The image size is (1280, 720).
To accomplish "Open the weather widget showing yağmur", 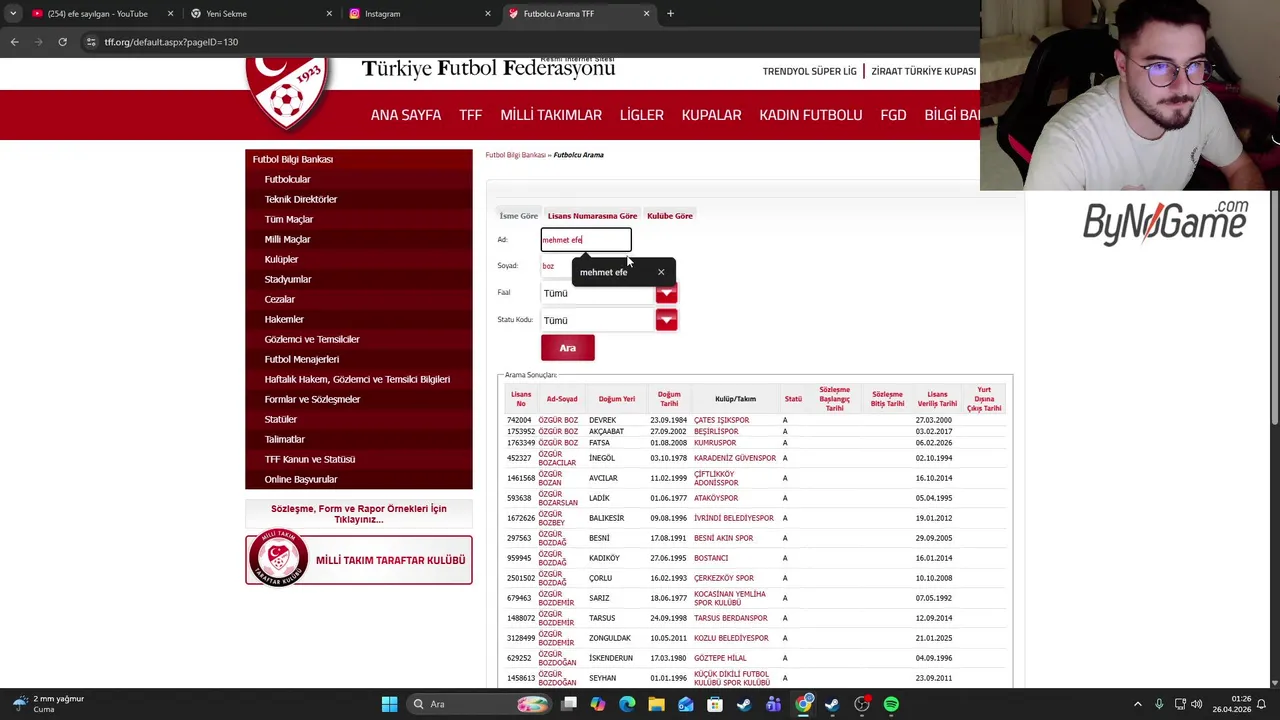I will click(x=48, y=704).
